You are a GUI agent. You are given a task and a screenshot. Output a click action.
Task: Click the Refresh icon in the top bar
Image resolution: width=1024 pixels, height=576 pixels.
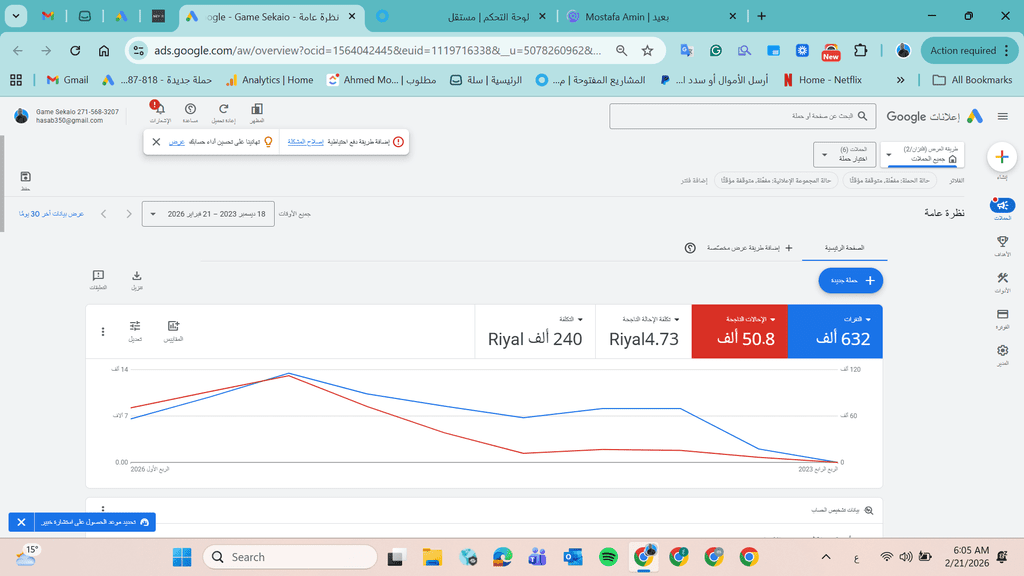click(x=224, y=109)
